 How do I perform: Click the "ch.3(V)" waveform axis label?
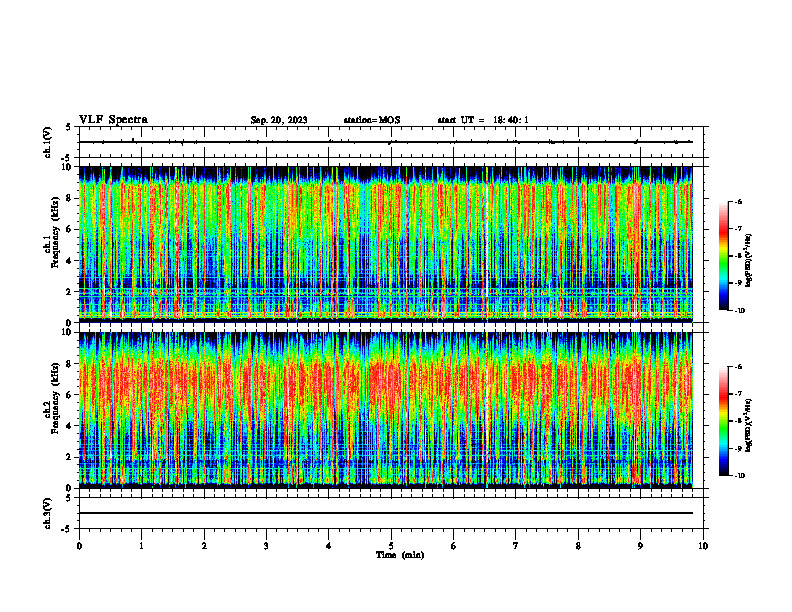48,514
